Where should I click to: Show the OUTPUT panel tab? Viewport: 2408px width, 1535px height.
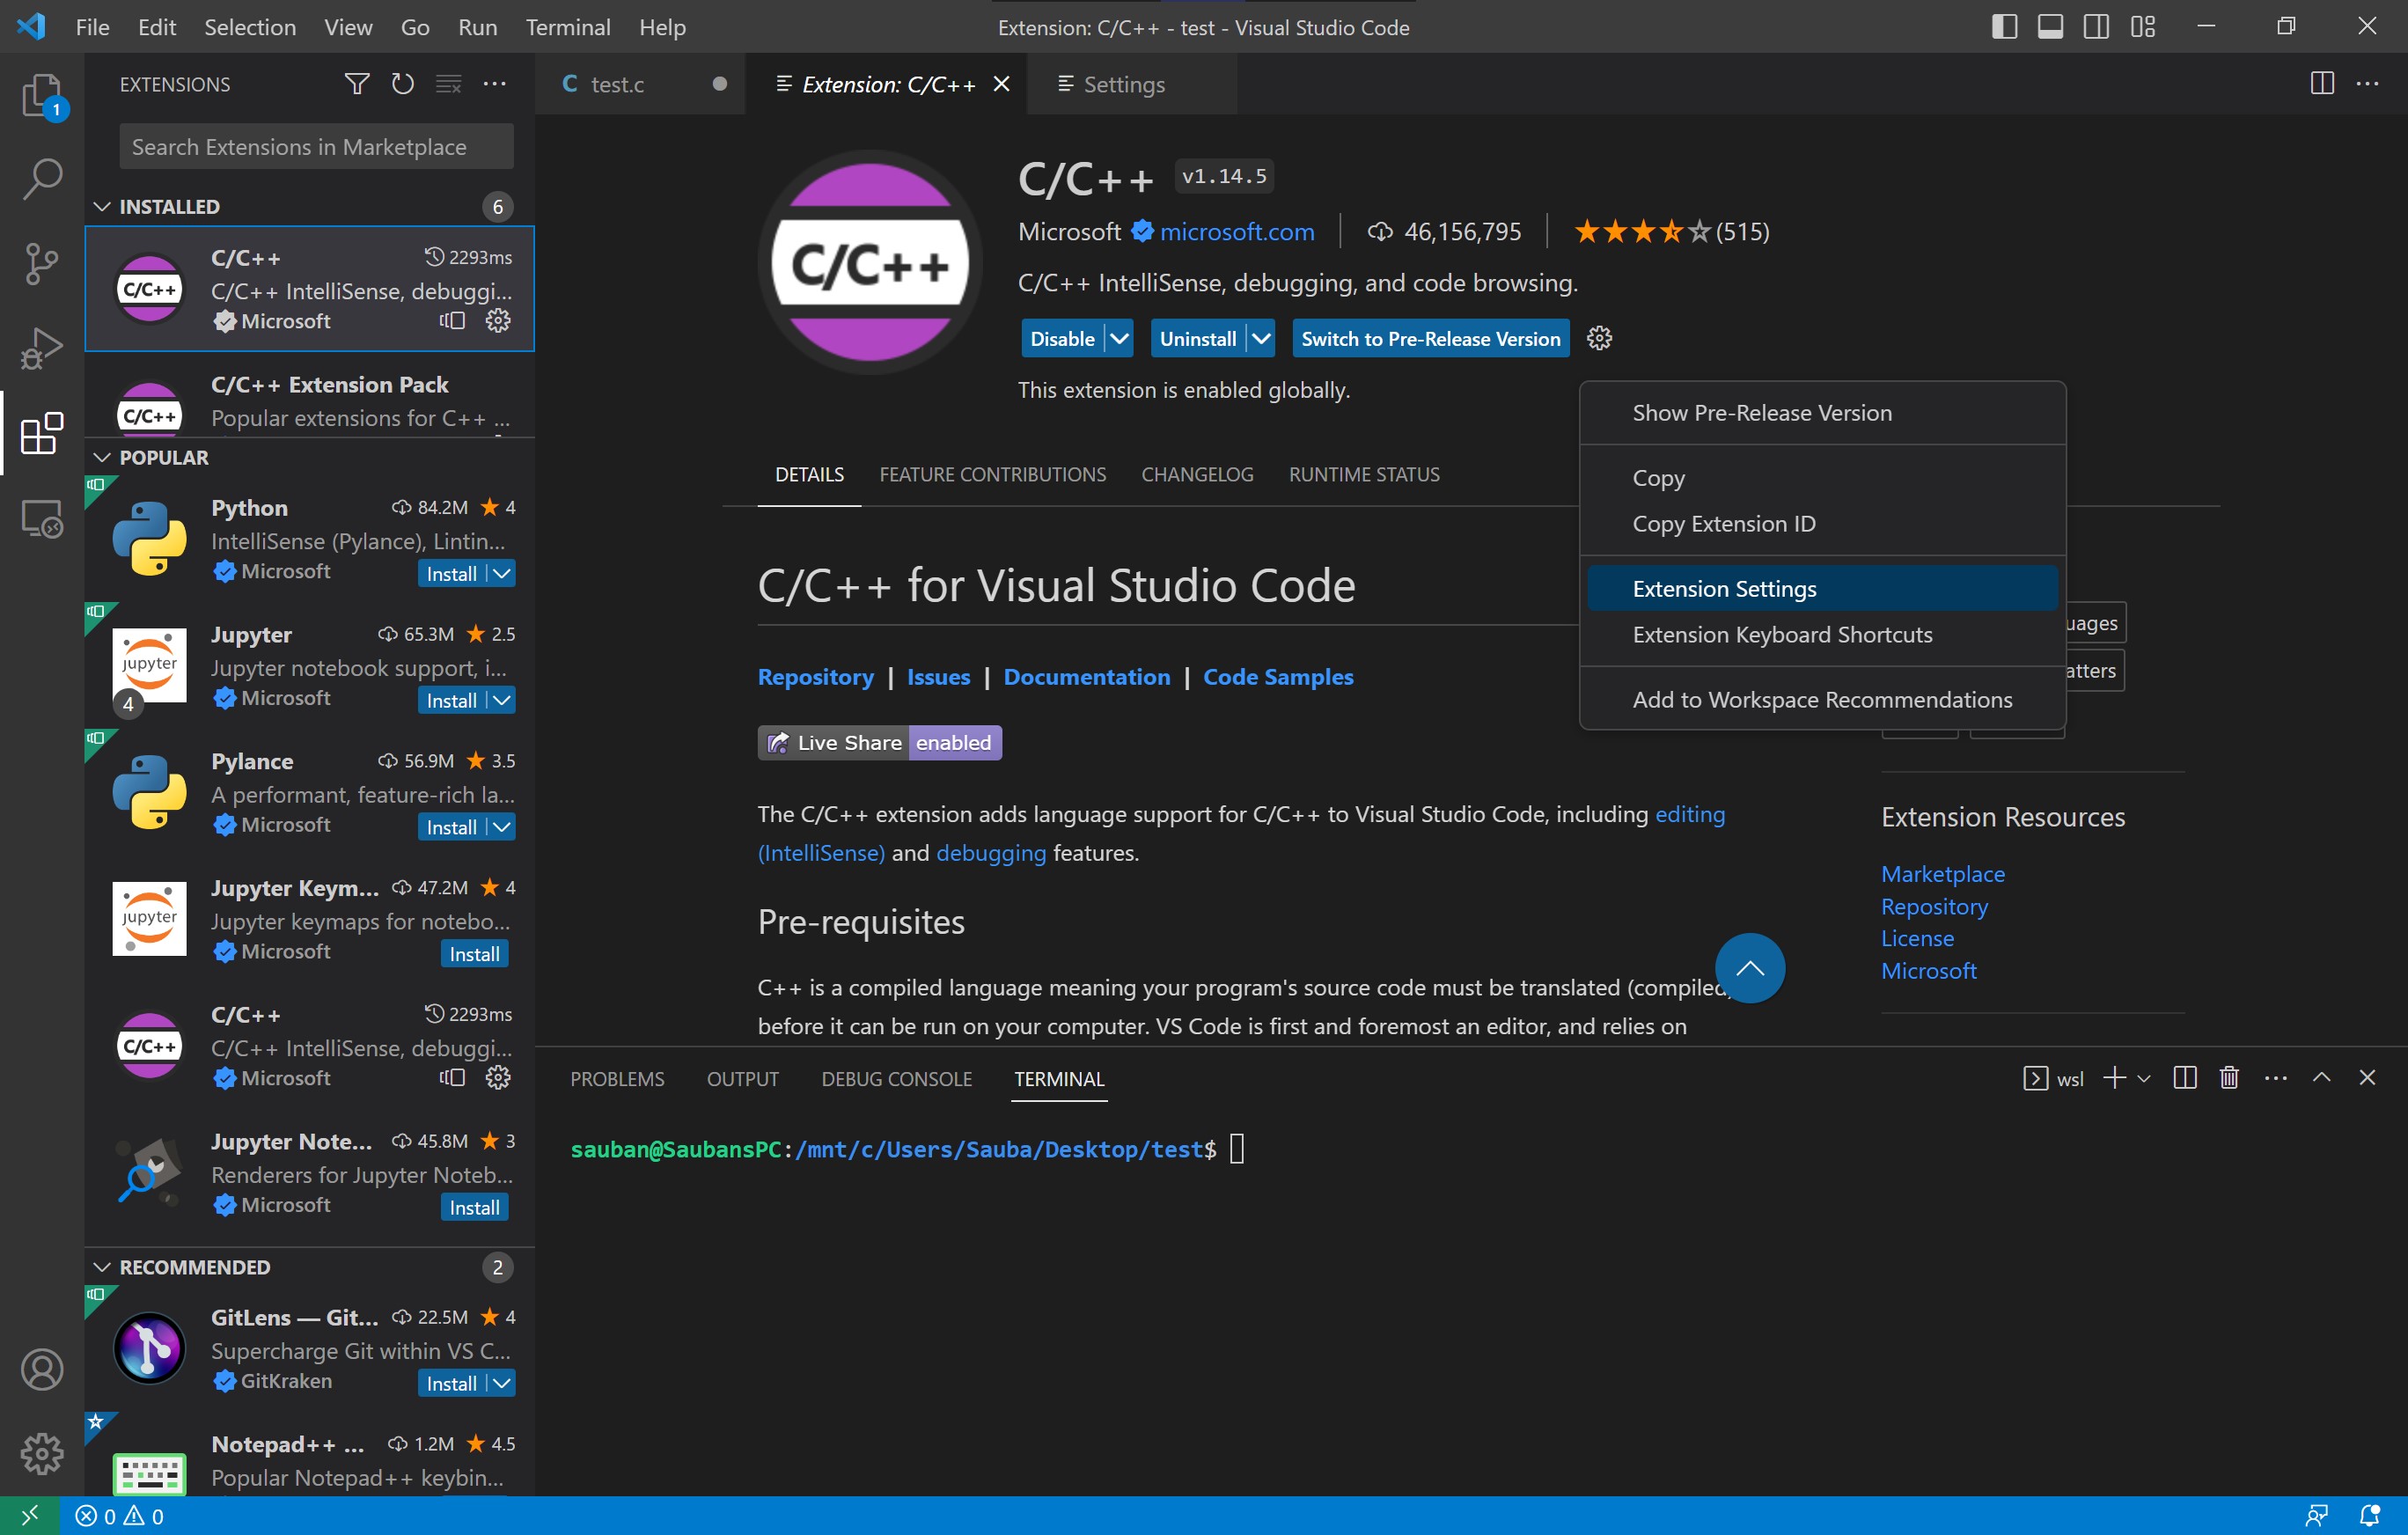[x=742, y=1078]
